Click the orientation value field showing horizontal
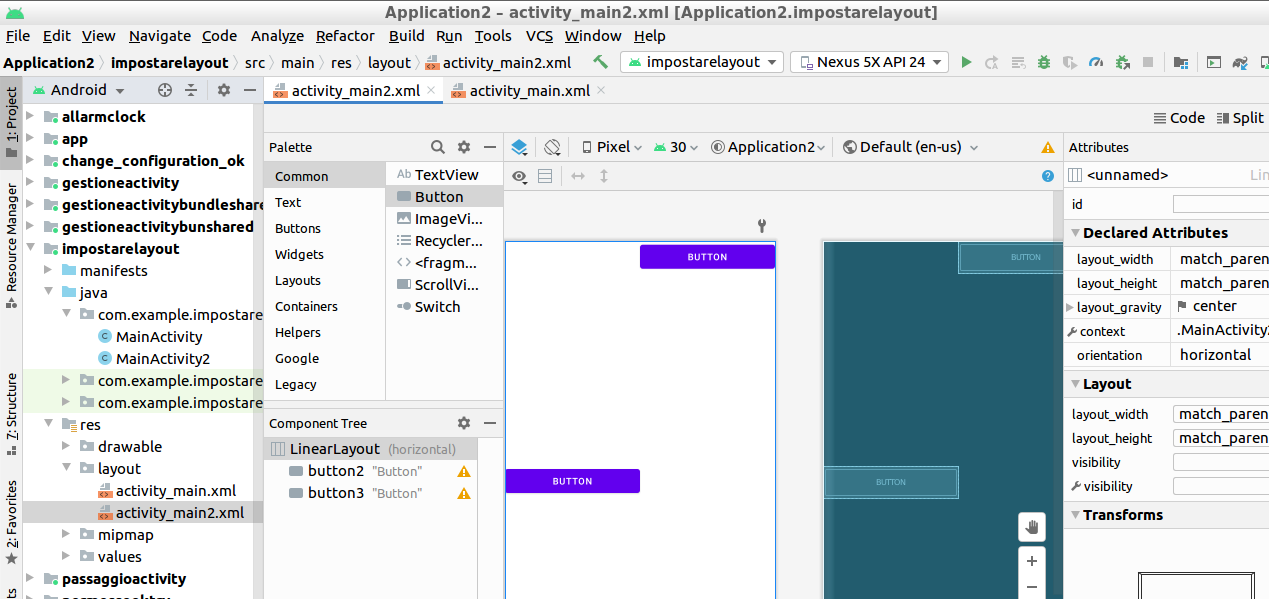Screen dimensions: 1269x599 pyautogui.click(x=1221, y=355)
